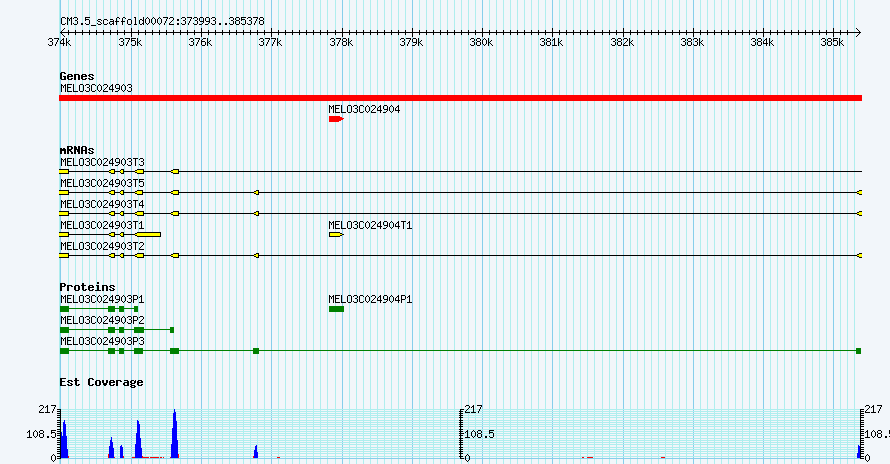Click the Proteins track heading
The height and width of the screenshot is (464, 890).
coord(87,287)
